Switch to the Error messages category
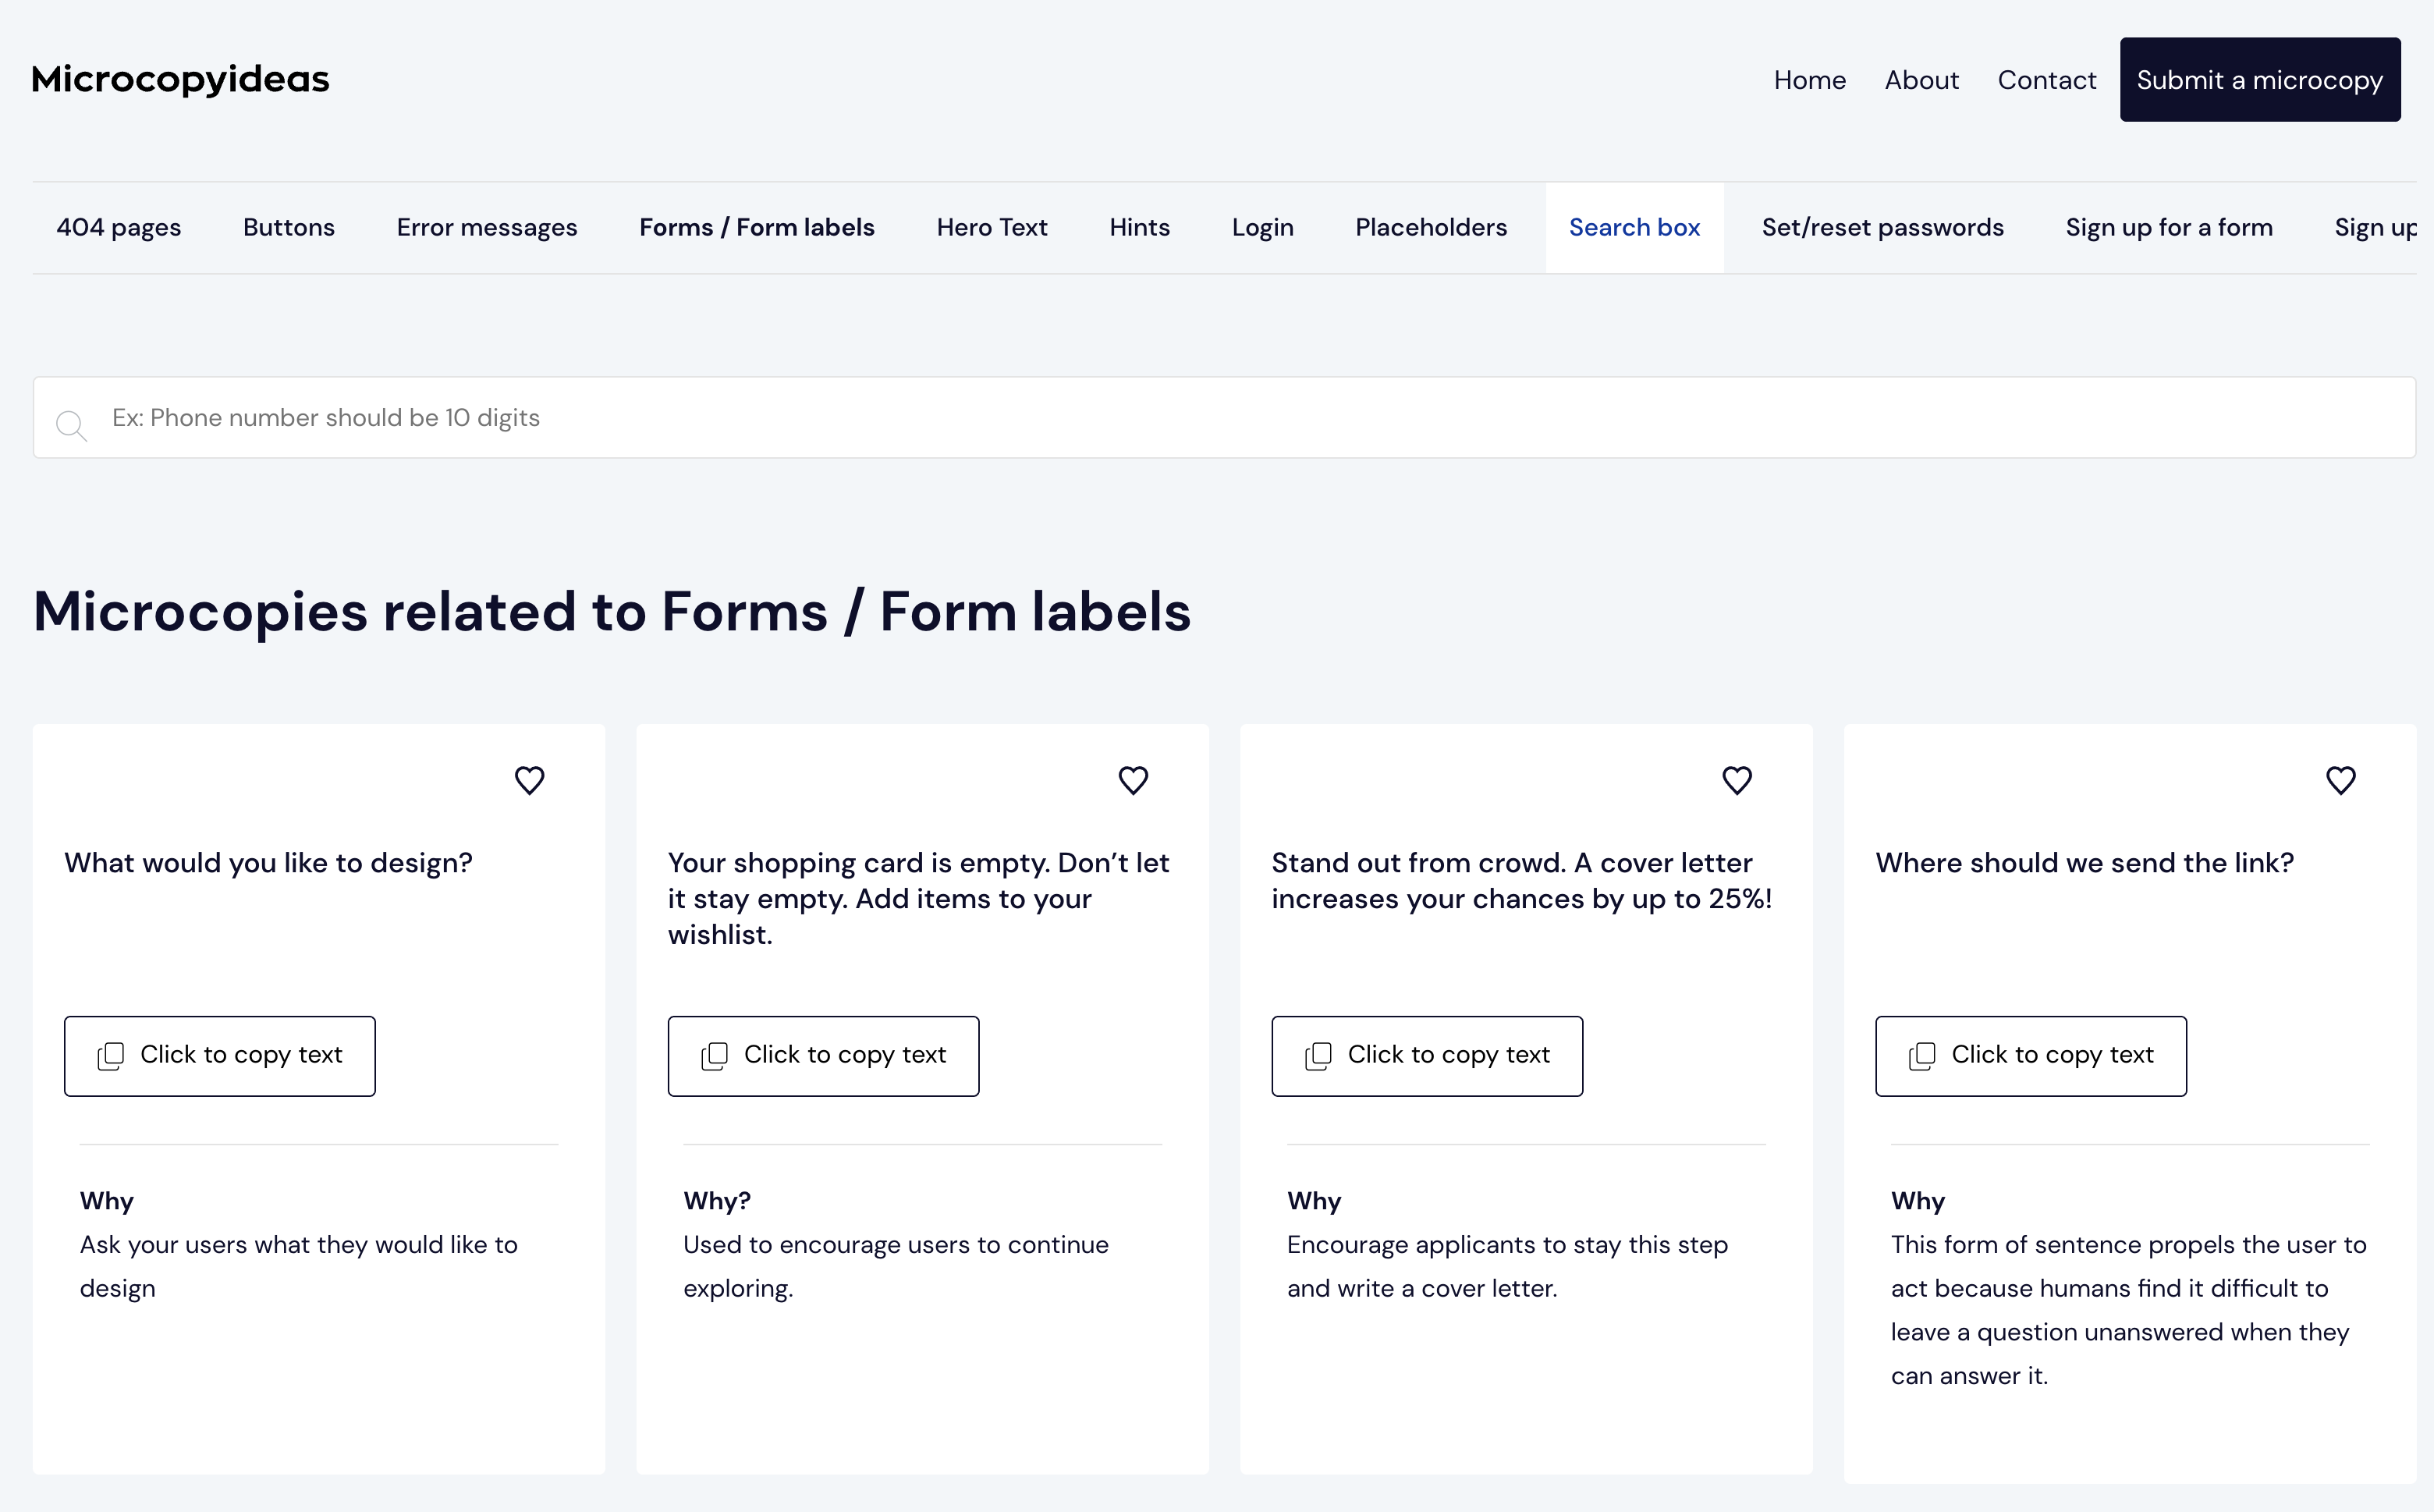This screenshot has width=2434, height=1512. [487, 227]
